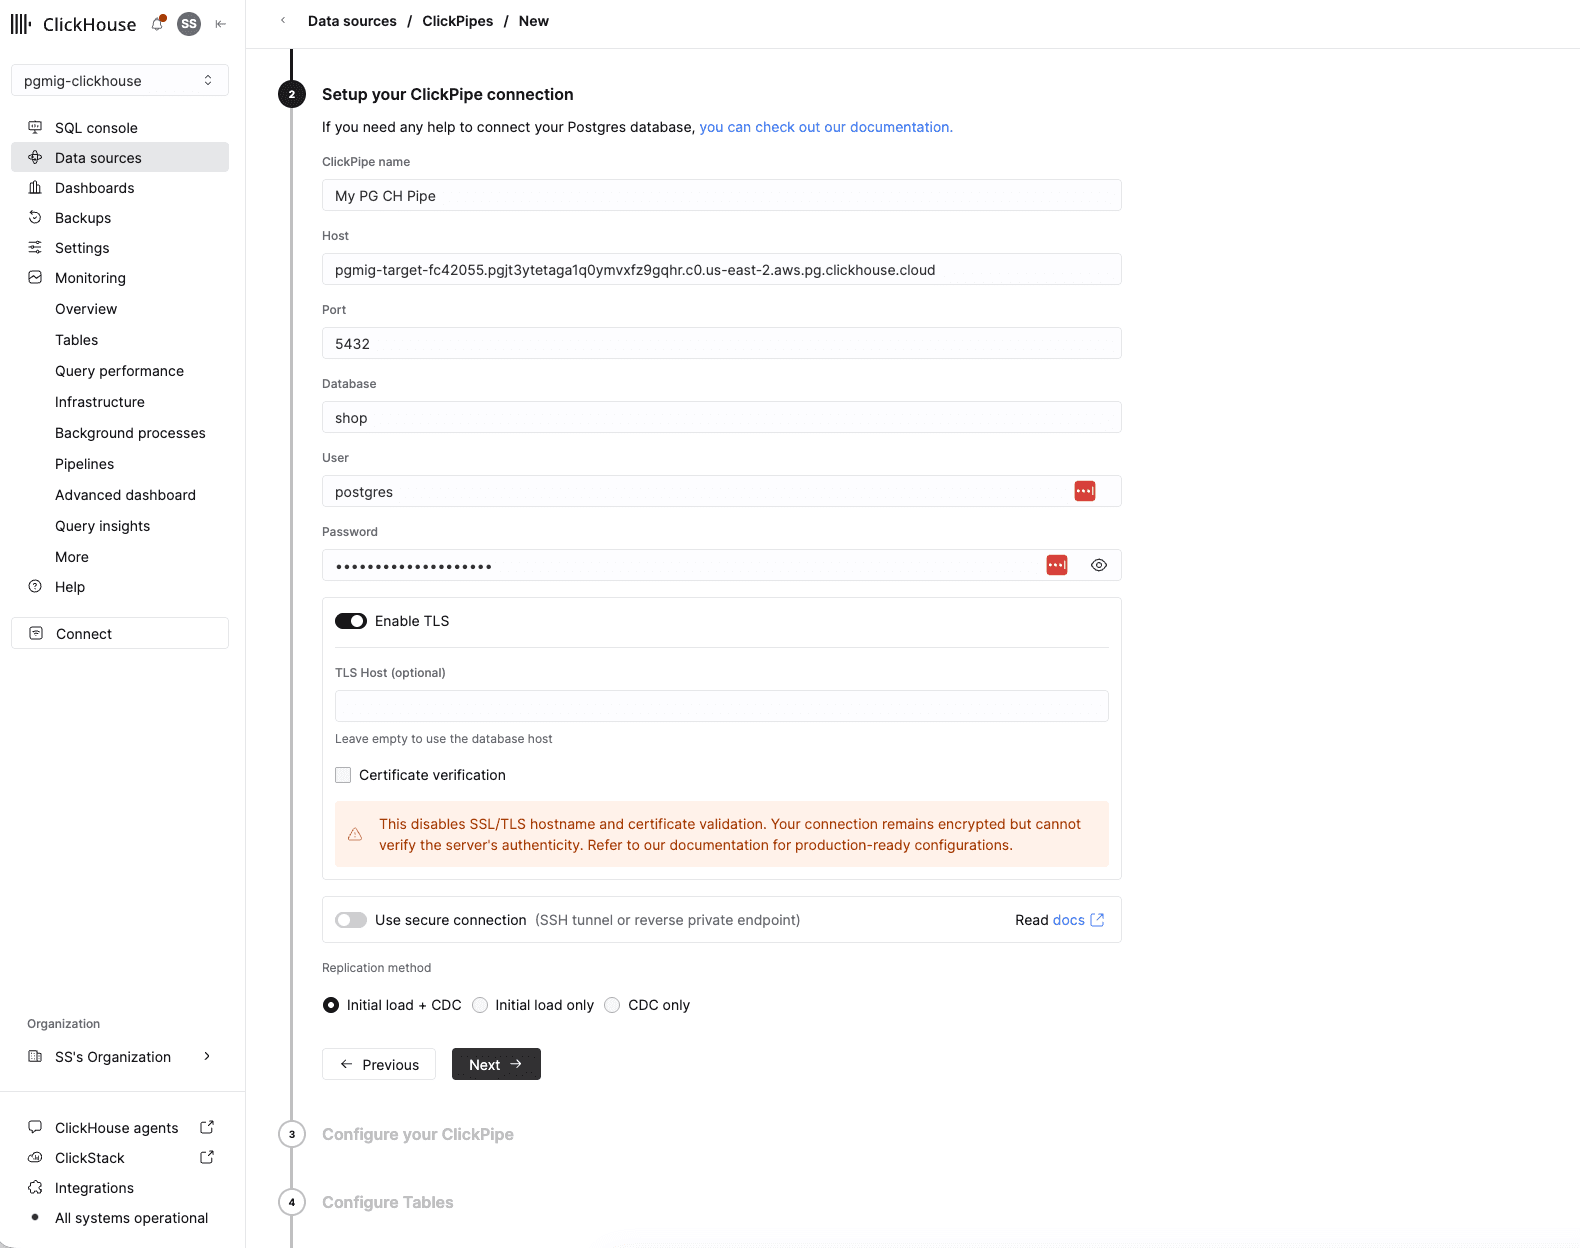Open Integrations page
The height and width of the screenshot is (1248, 1580).
pyautogui.click(x=94, y=1188)
